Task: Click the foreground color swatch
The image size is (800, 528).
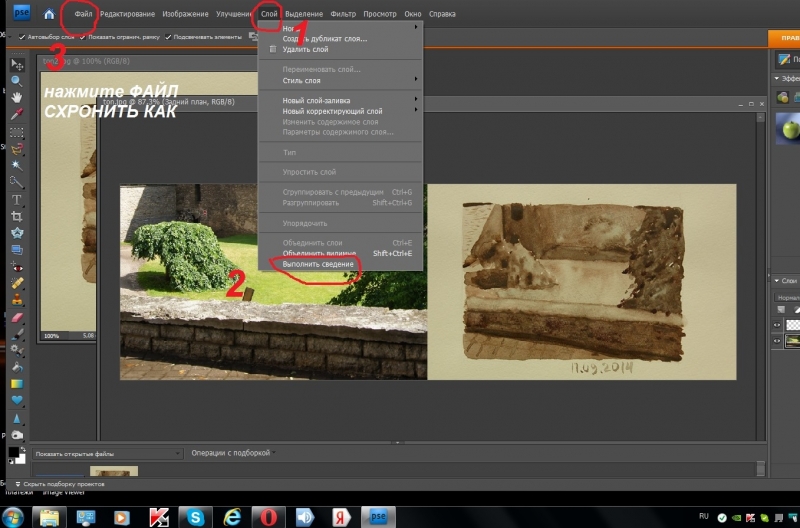Action: [11, 452]
